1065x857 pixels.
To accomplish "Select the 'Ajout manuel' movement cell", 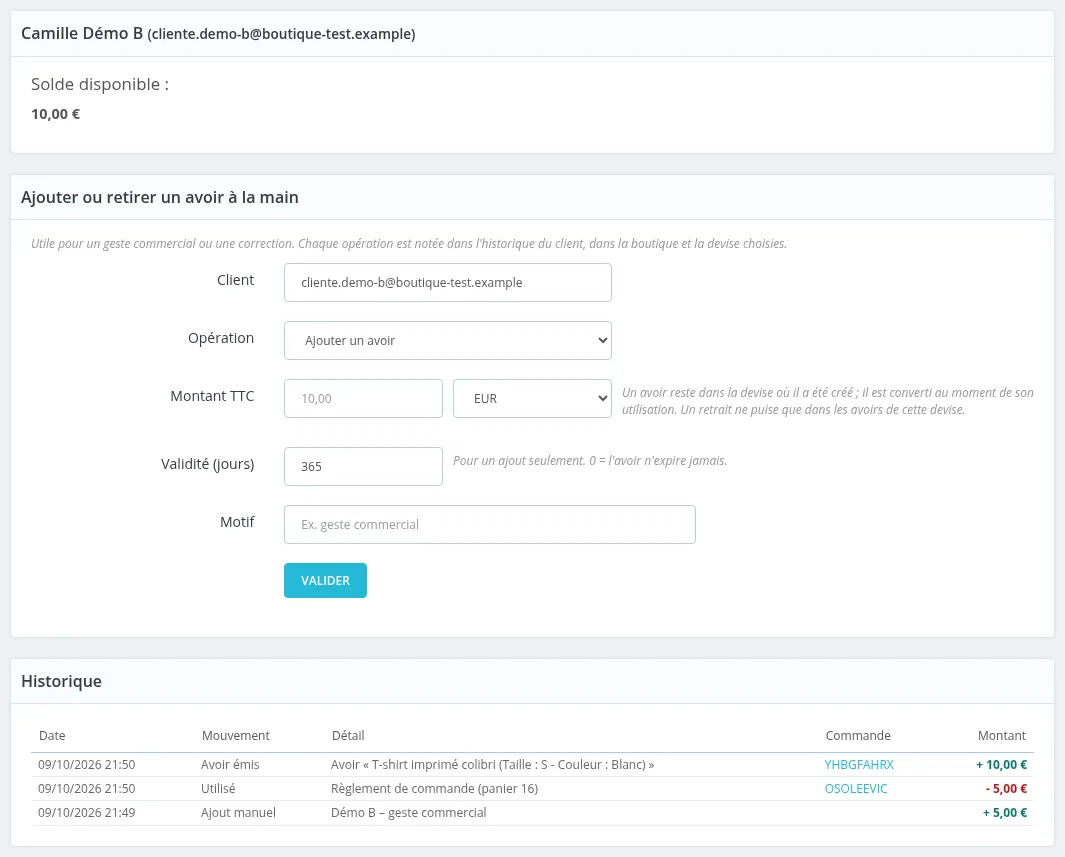I will [238, 812].
